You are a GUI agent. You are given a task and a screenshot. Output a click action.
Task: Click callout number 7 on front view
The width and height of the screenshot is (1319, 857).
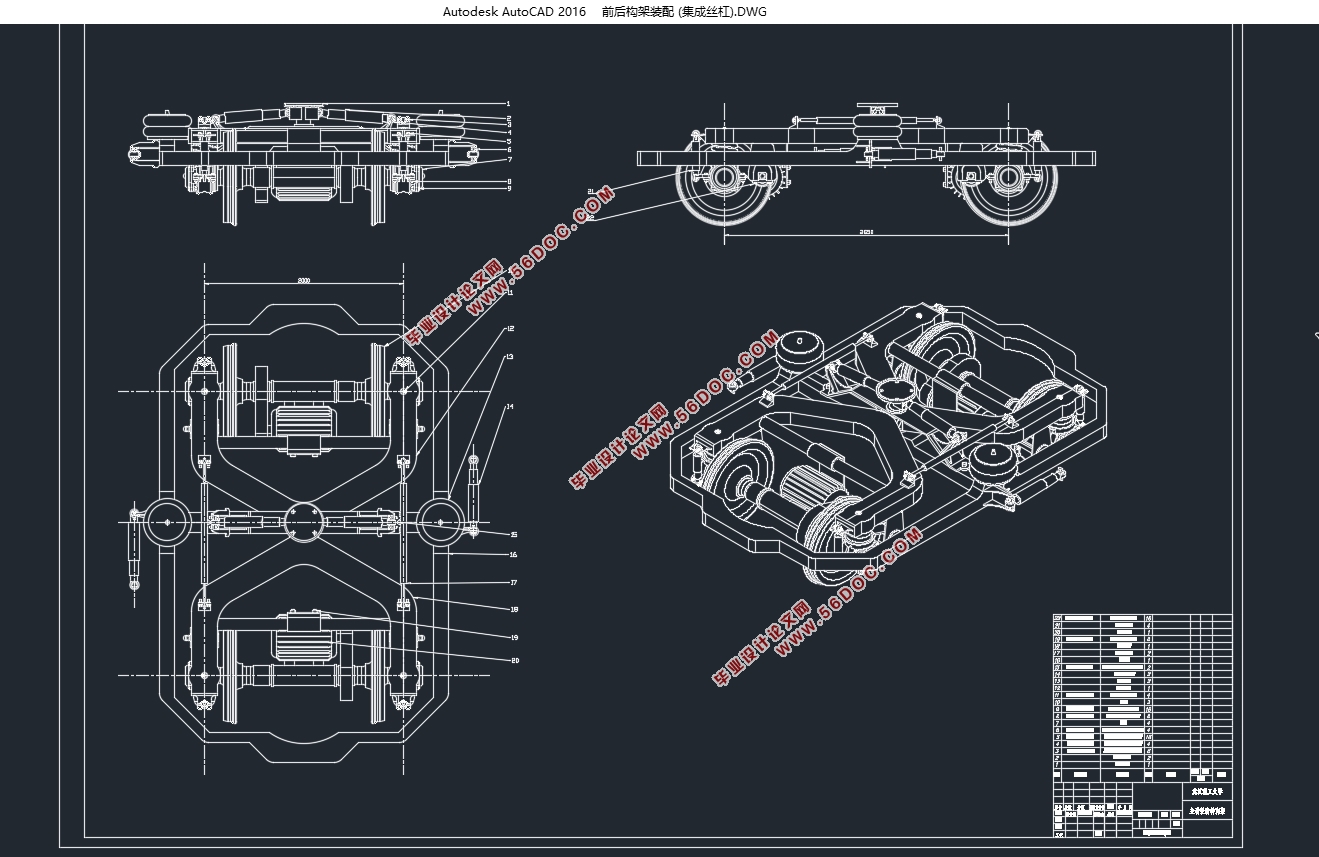509,159
